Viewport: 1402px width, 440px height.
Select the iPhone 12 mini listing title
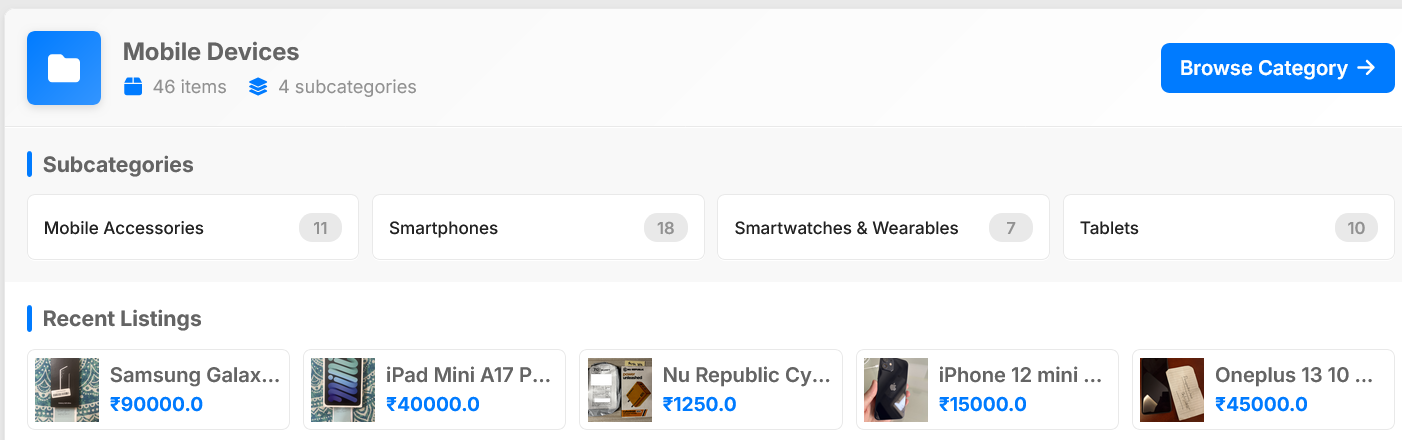[x=1020, y=376]
